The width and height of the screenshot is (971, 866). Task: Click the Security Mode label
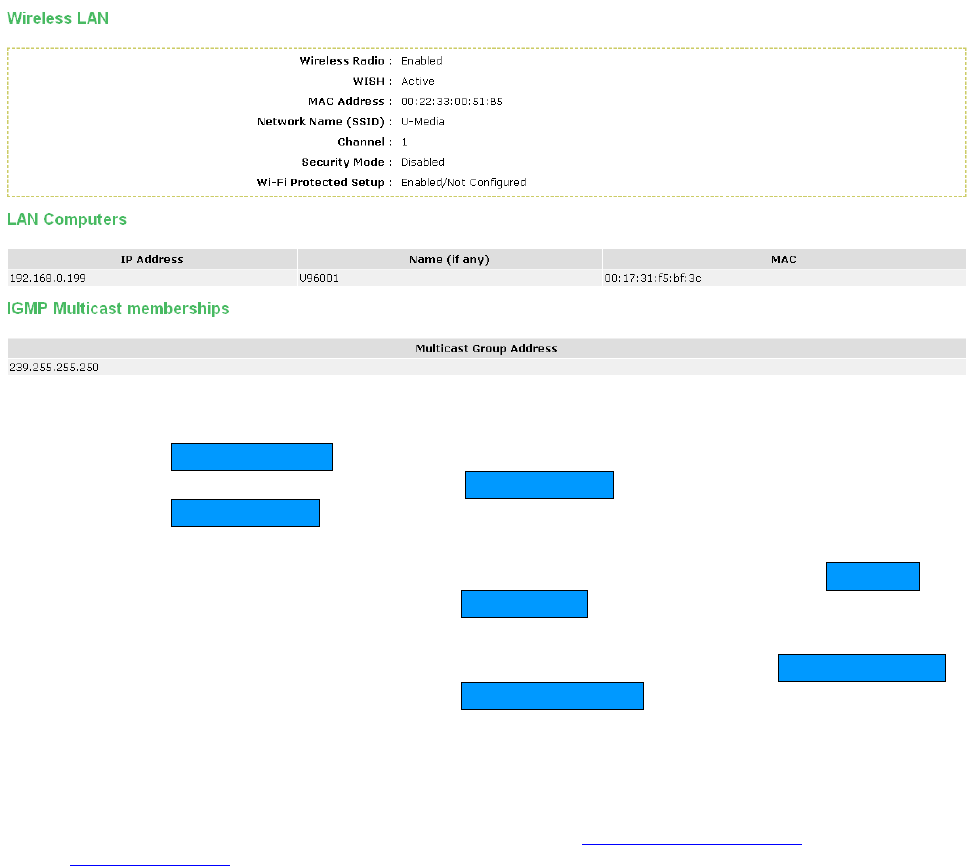point(347,162)
